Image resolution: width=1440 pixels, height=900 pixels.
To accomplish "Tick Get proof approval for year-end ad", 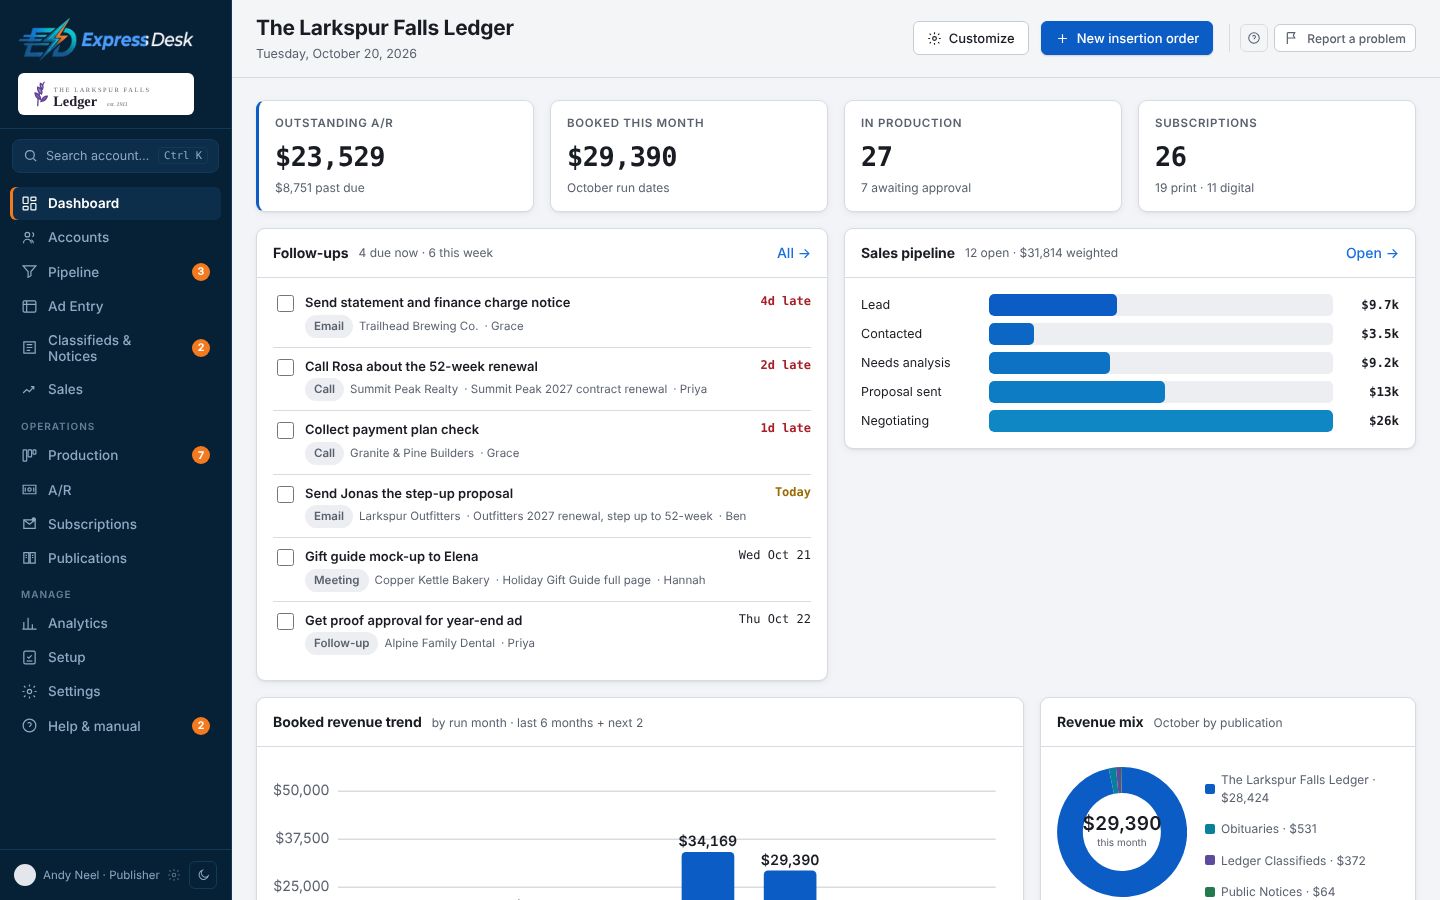I will coord(285,621).
